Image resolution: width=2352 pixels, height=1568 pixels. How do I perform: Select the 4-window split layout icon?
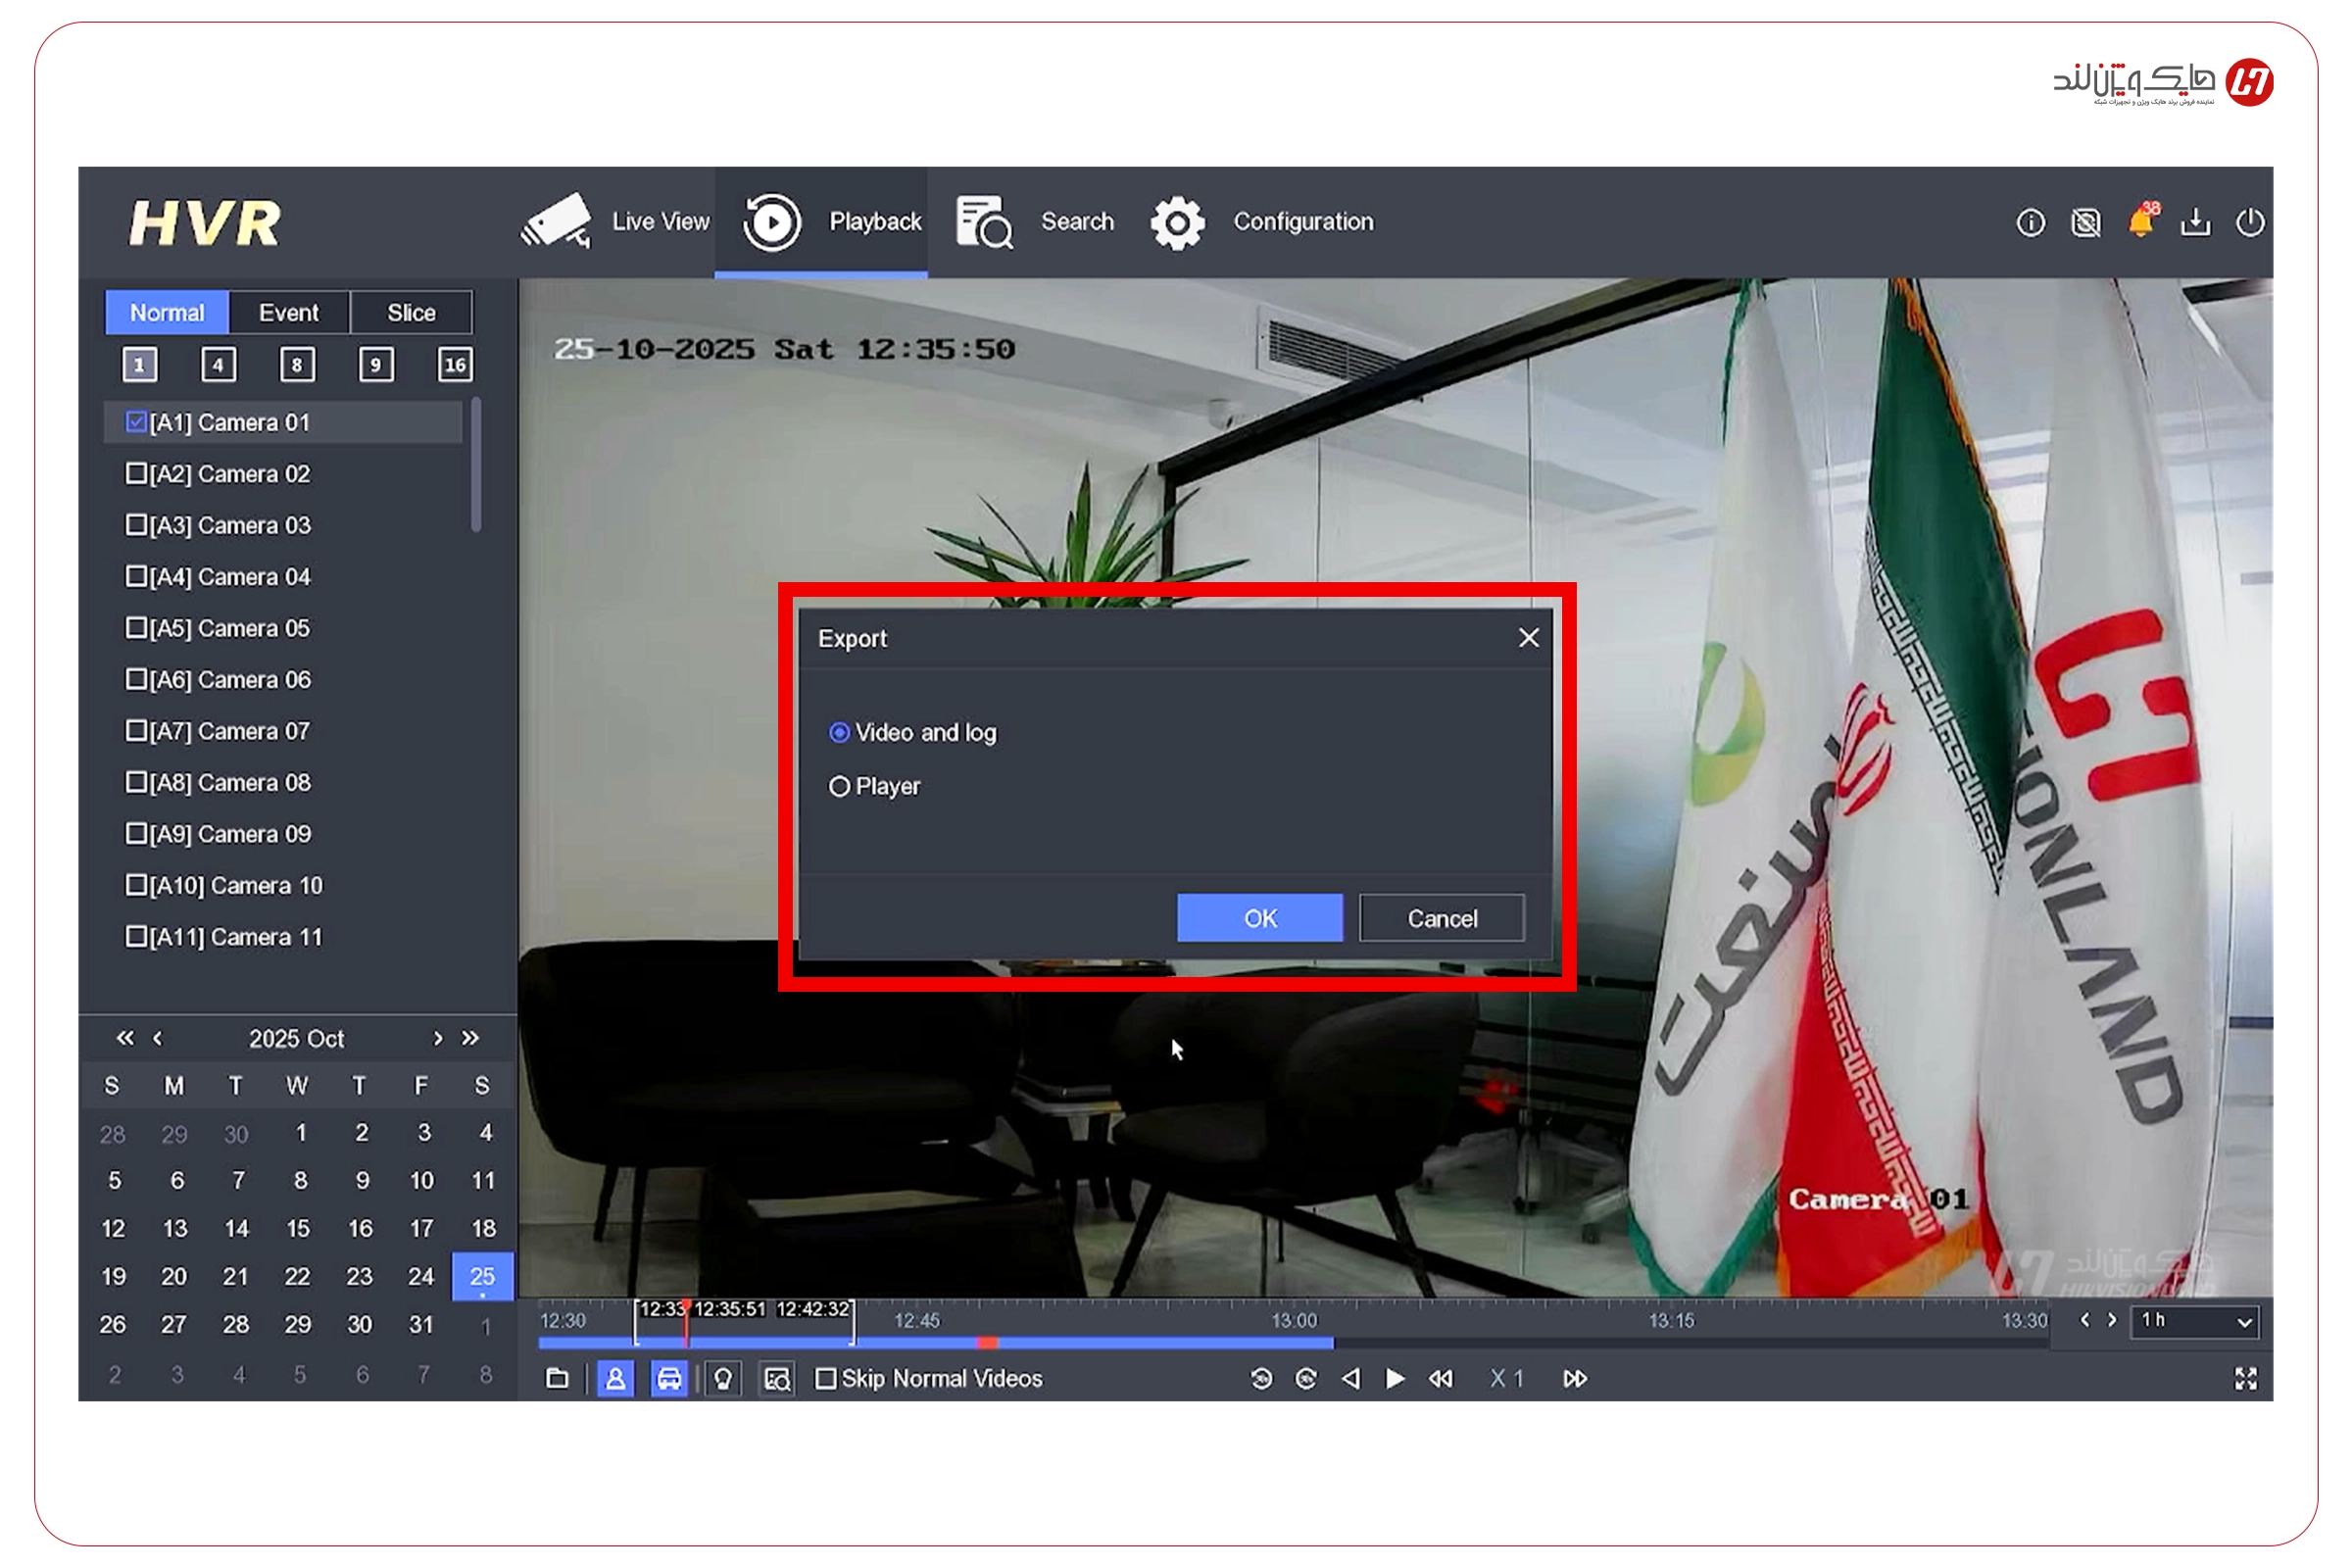click(x=218, y=365)
